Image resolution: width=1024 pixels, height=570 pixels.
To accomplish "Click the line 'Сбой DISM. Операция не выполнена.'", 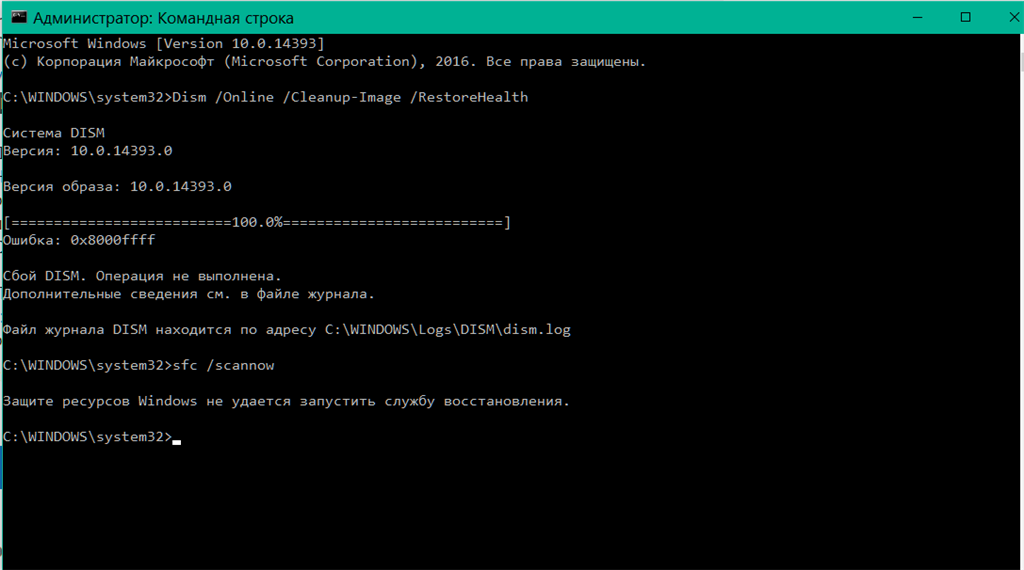I will 142,276.
